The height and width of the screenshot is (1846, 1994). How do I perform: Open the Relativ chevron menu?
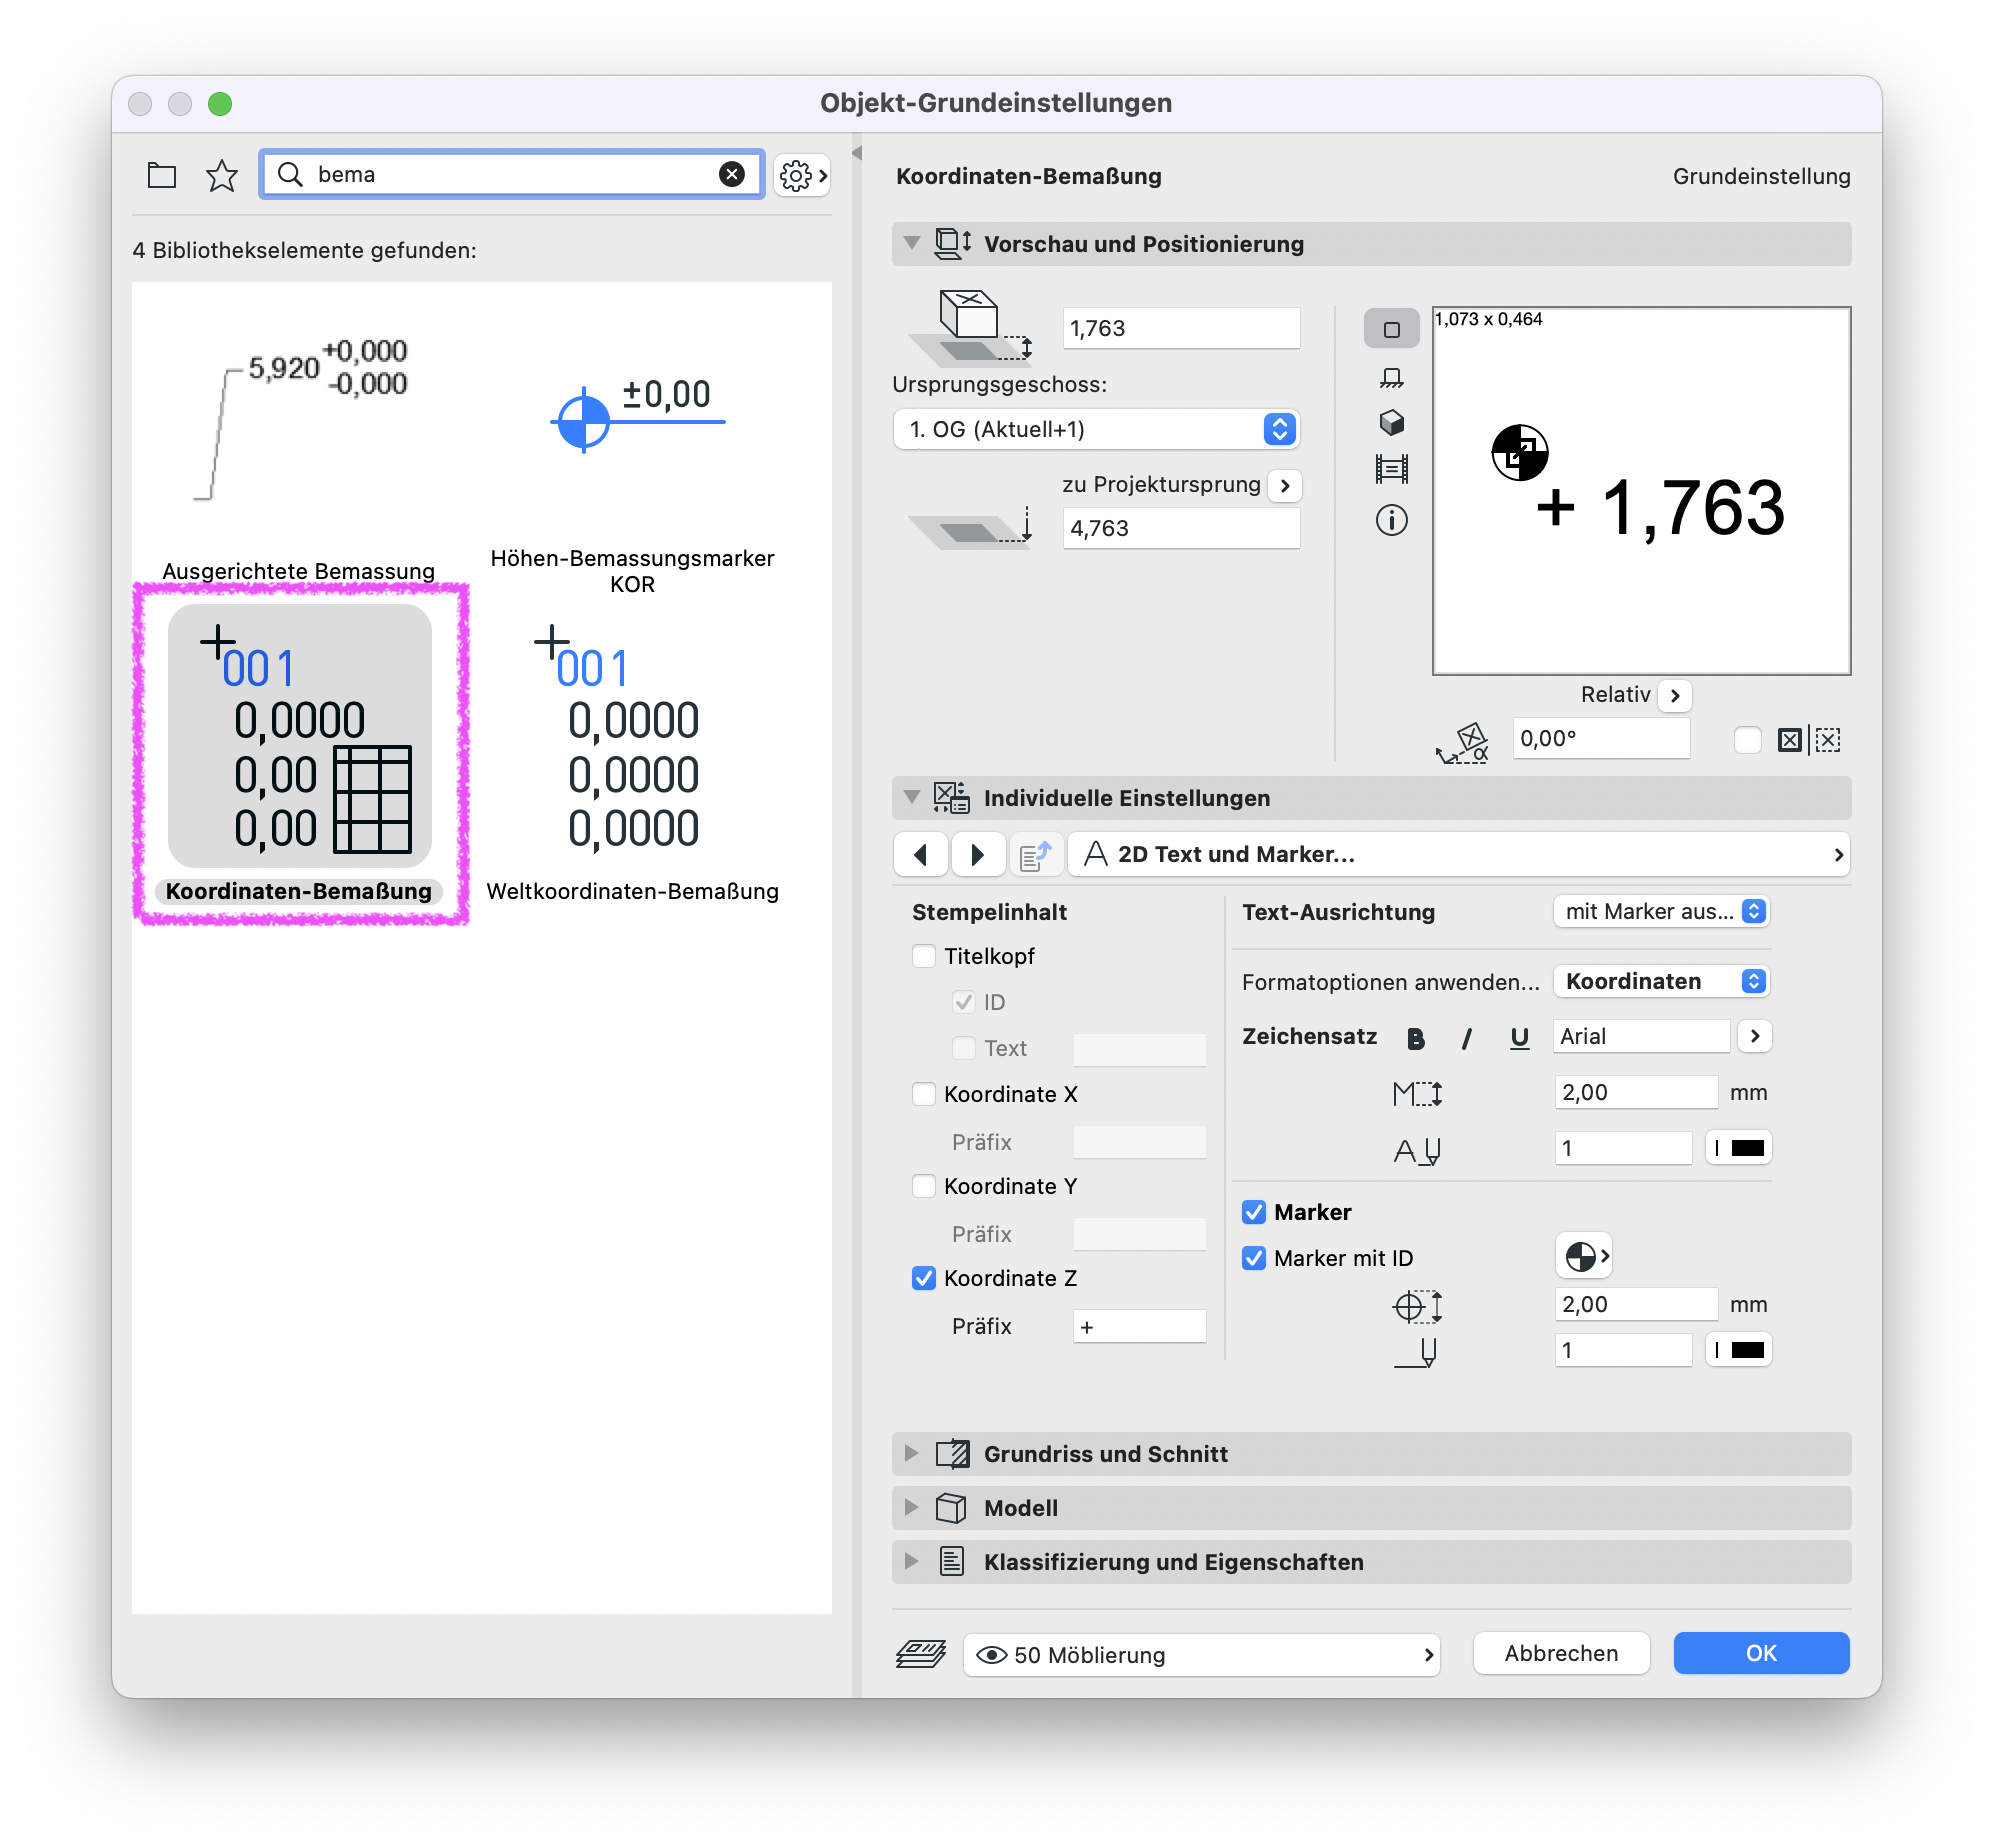point(1676,695)
